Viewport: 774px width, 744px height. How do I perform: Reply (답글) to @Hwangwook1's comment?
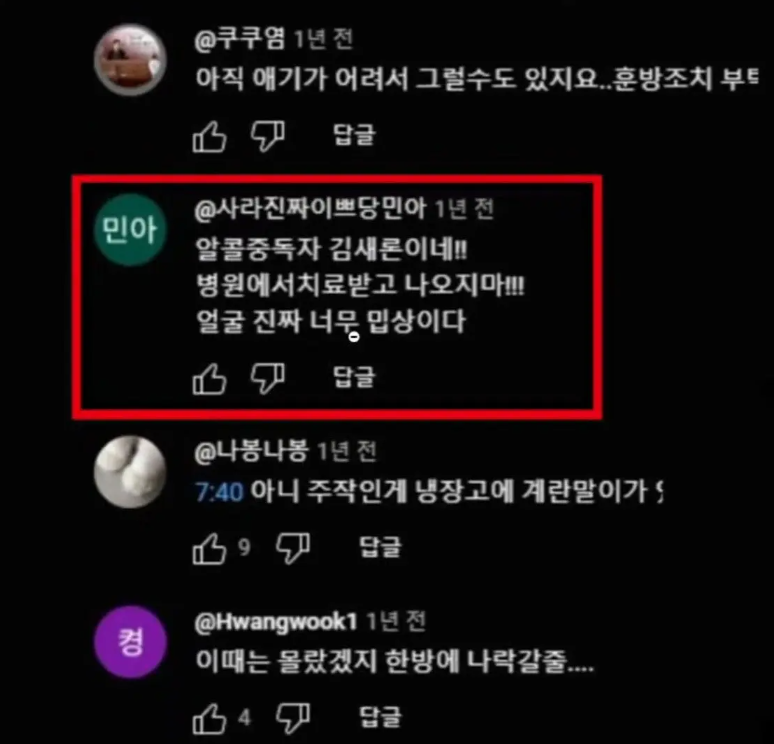[x=380, y=717]
